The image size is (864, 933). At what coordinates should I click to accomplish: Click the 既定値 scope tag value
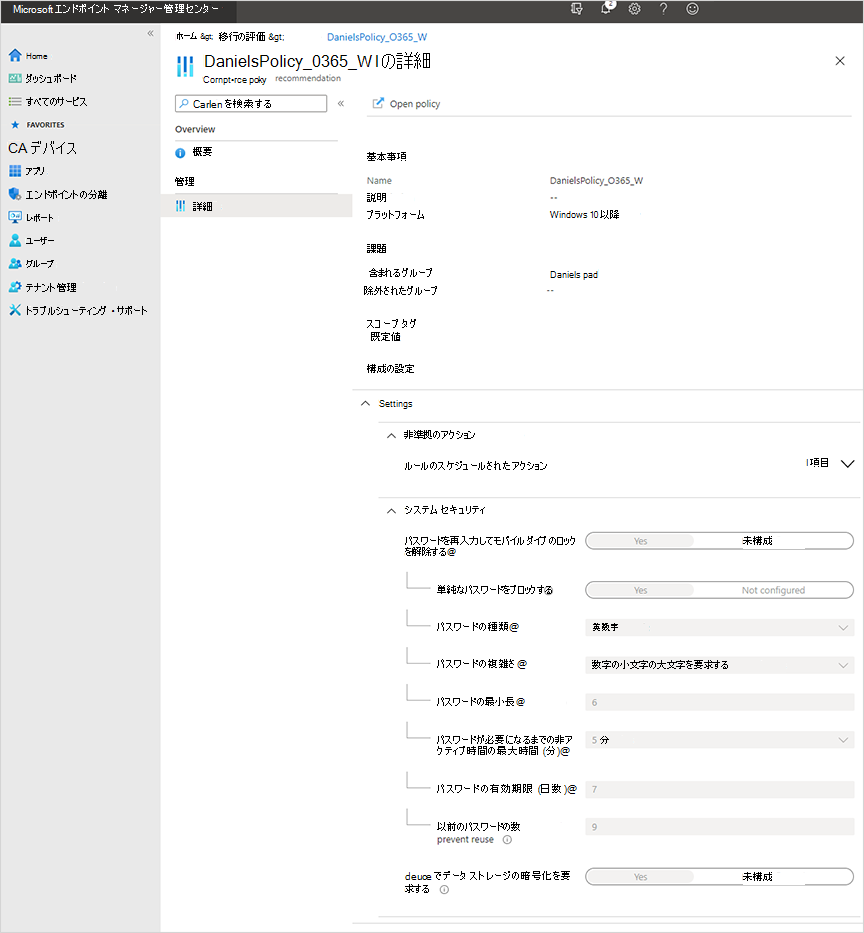click(x=385, y=337)
